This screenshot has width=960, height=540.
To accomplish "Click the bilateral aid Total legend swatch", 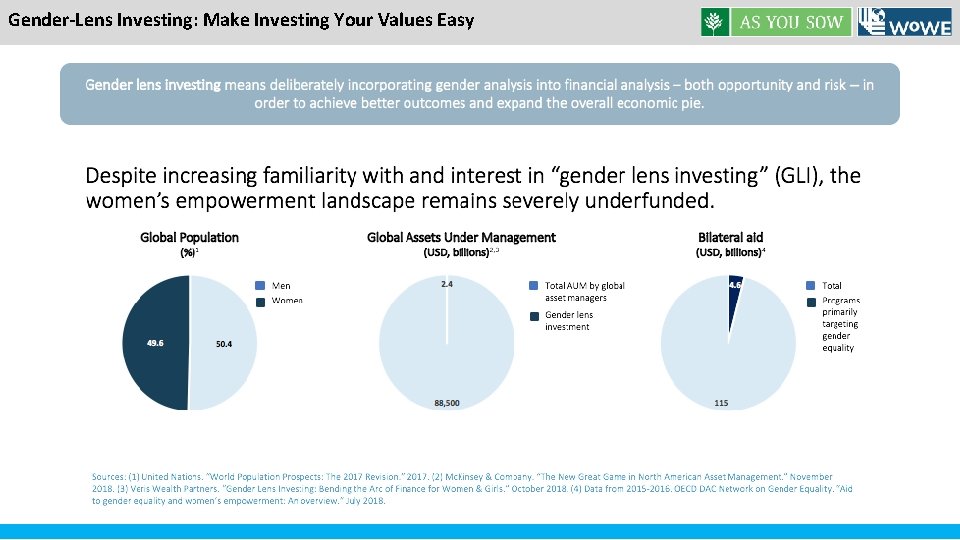I will point(811,285).
